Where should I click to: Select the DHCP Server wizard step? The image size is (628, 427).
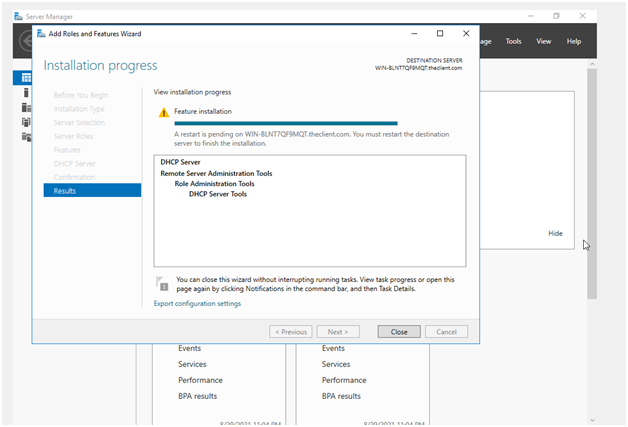click(74, 163)
